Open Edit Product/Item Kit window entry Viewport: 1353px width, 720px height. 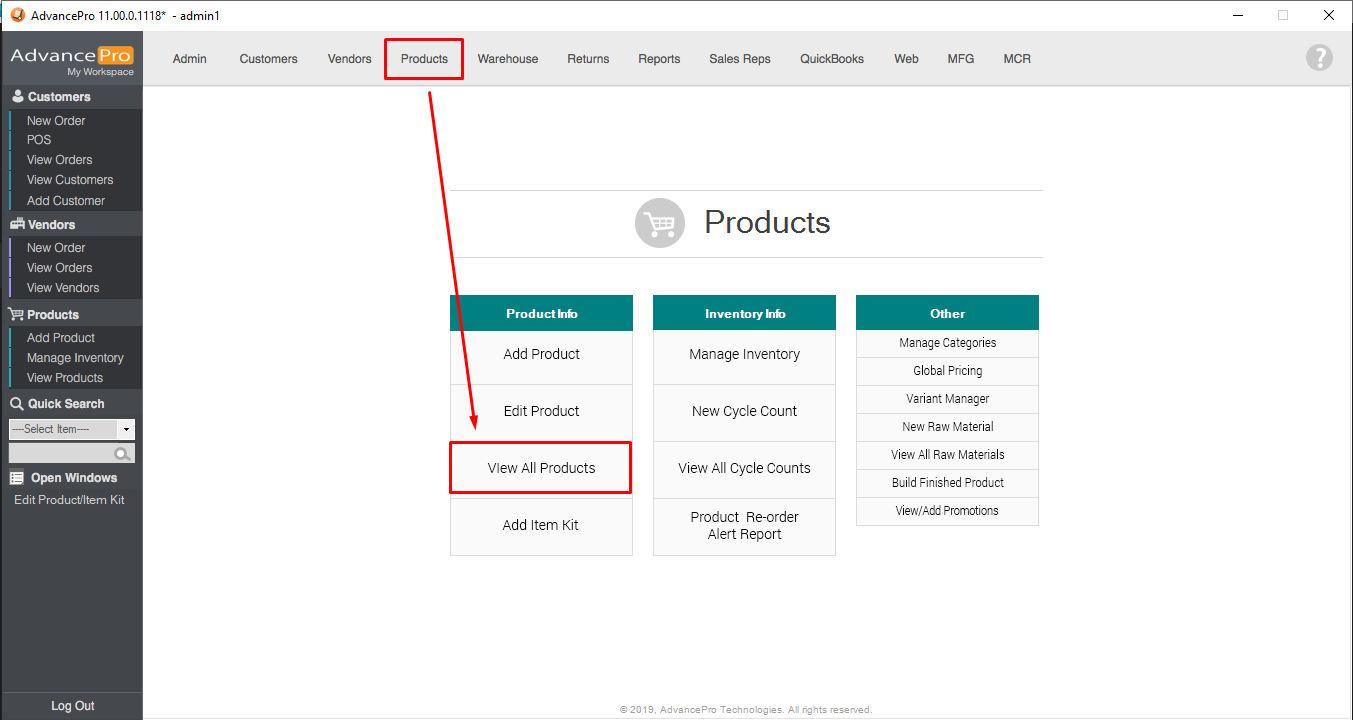69,500
